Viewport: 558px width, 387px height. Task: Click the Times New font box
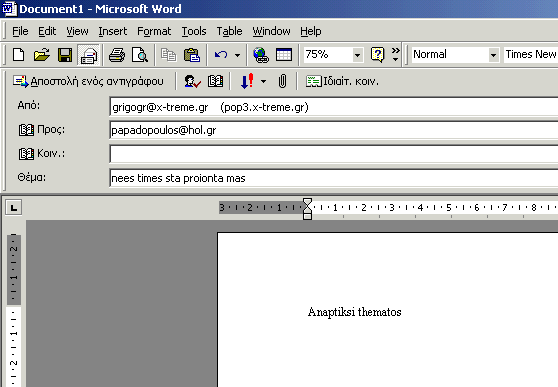click(531, 55)
